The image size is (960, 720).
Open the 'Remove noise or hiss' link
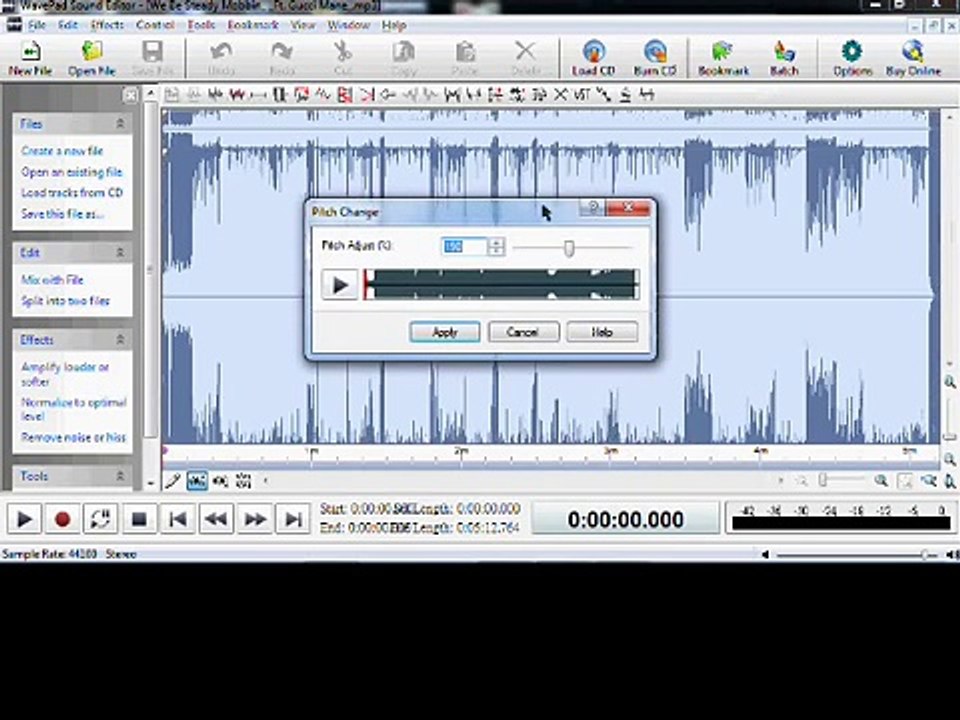click(x=73, y=437)
